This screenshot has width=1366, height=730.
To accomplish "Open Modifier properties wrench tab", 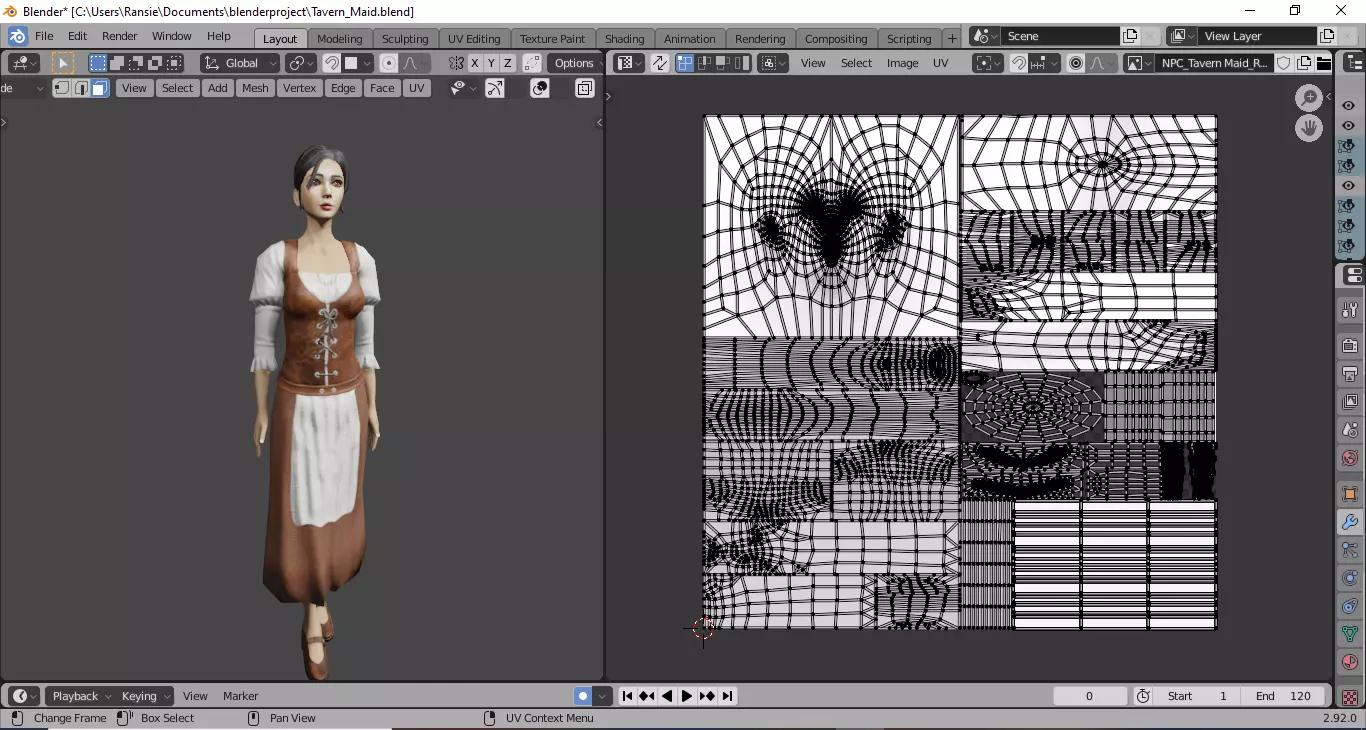I will [x=1350, y=522].
